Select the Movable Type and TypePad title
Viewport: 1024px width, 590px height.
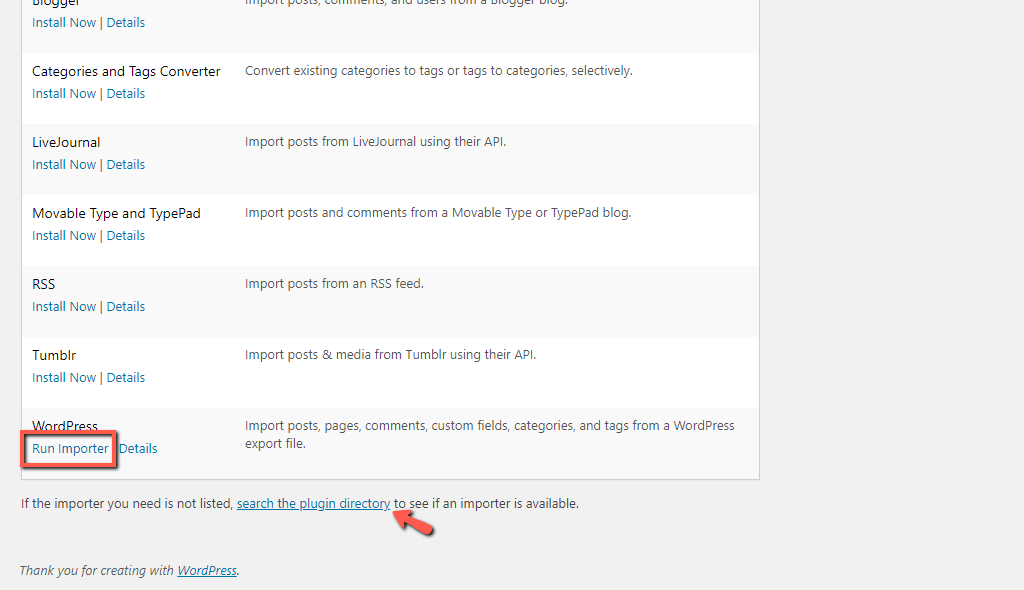click(116, 214)
